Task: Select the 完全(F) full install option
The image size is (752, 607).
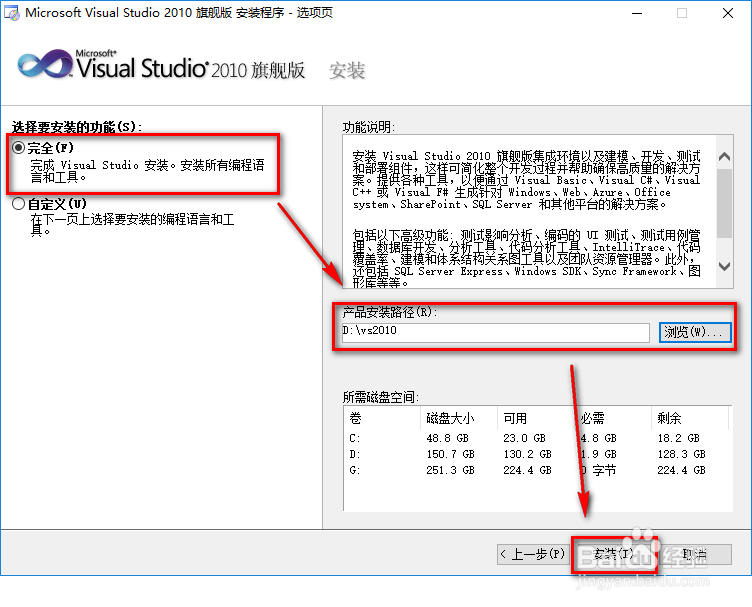Action: 18,148
